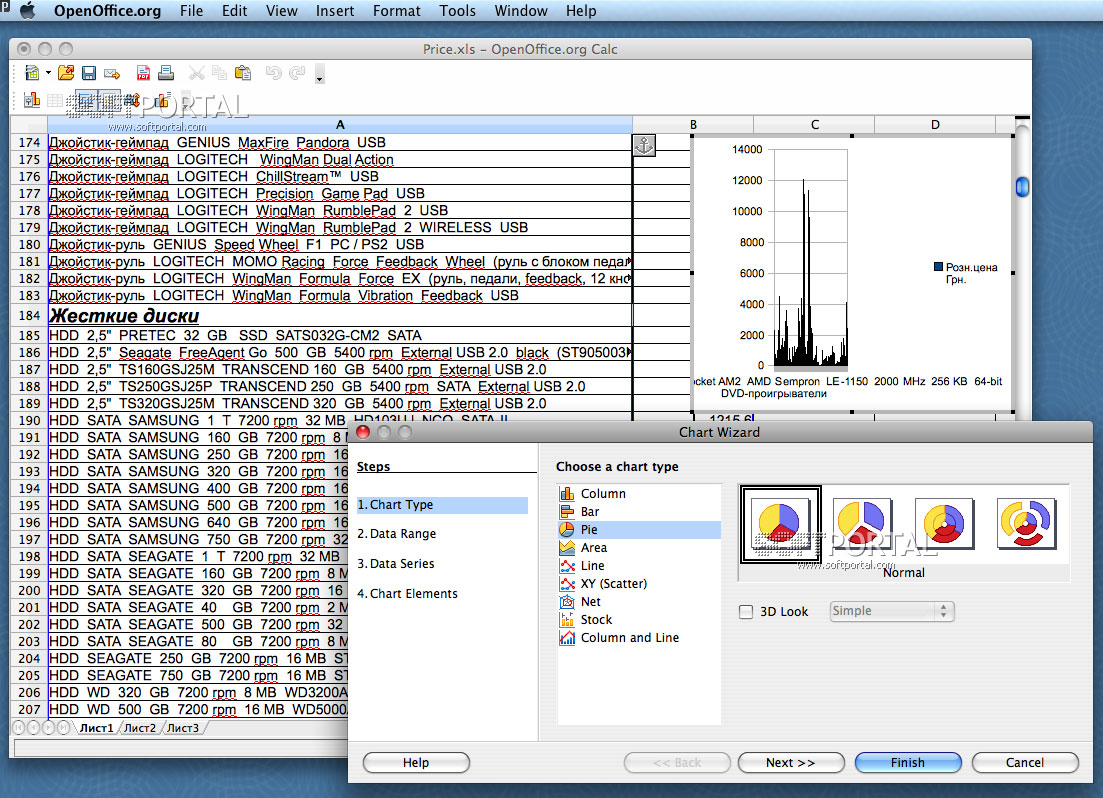Click the Save document toolbar icon
This screenshot has width=1103, height=798.
tap(89, 73)
